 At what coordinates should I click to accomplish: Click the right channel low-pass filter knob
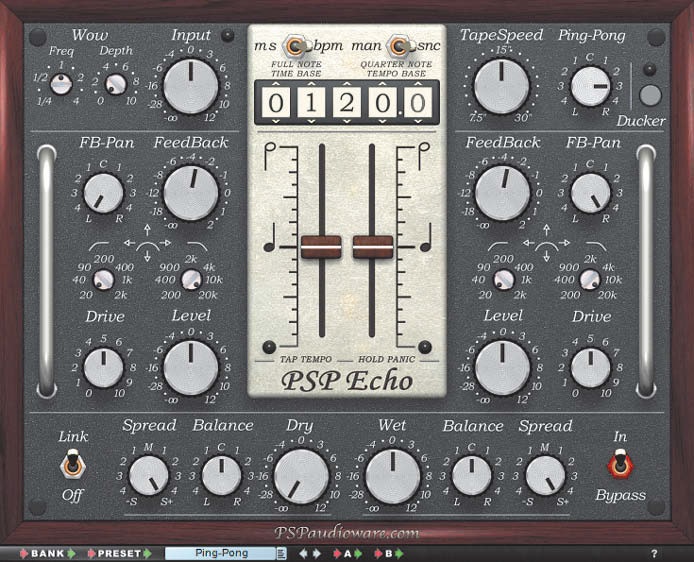coord(590,280)
